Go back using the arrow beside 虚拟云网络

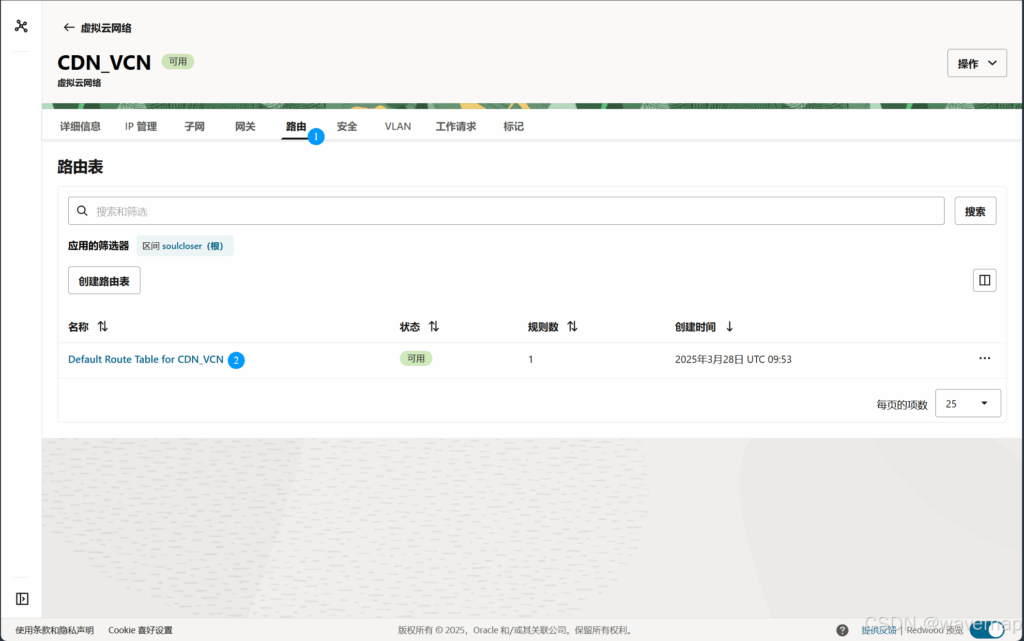pyautogui.click(x=69, y=27)
